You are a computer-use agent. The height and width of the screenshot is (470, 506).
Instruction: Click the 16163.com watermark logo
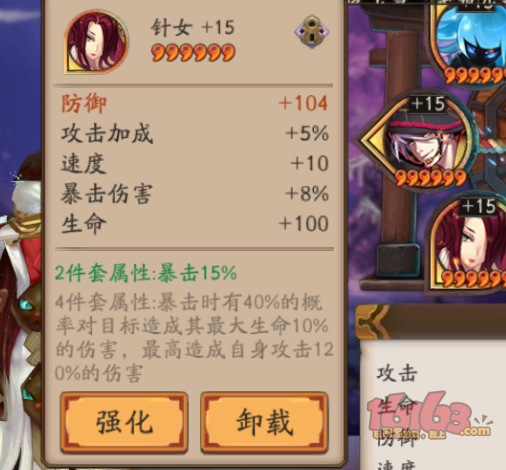click(x=429, y=415)
